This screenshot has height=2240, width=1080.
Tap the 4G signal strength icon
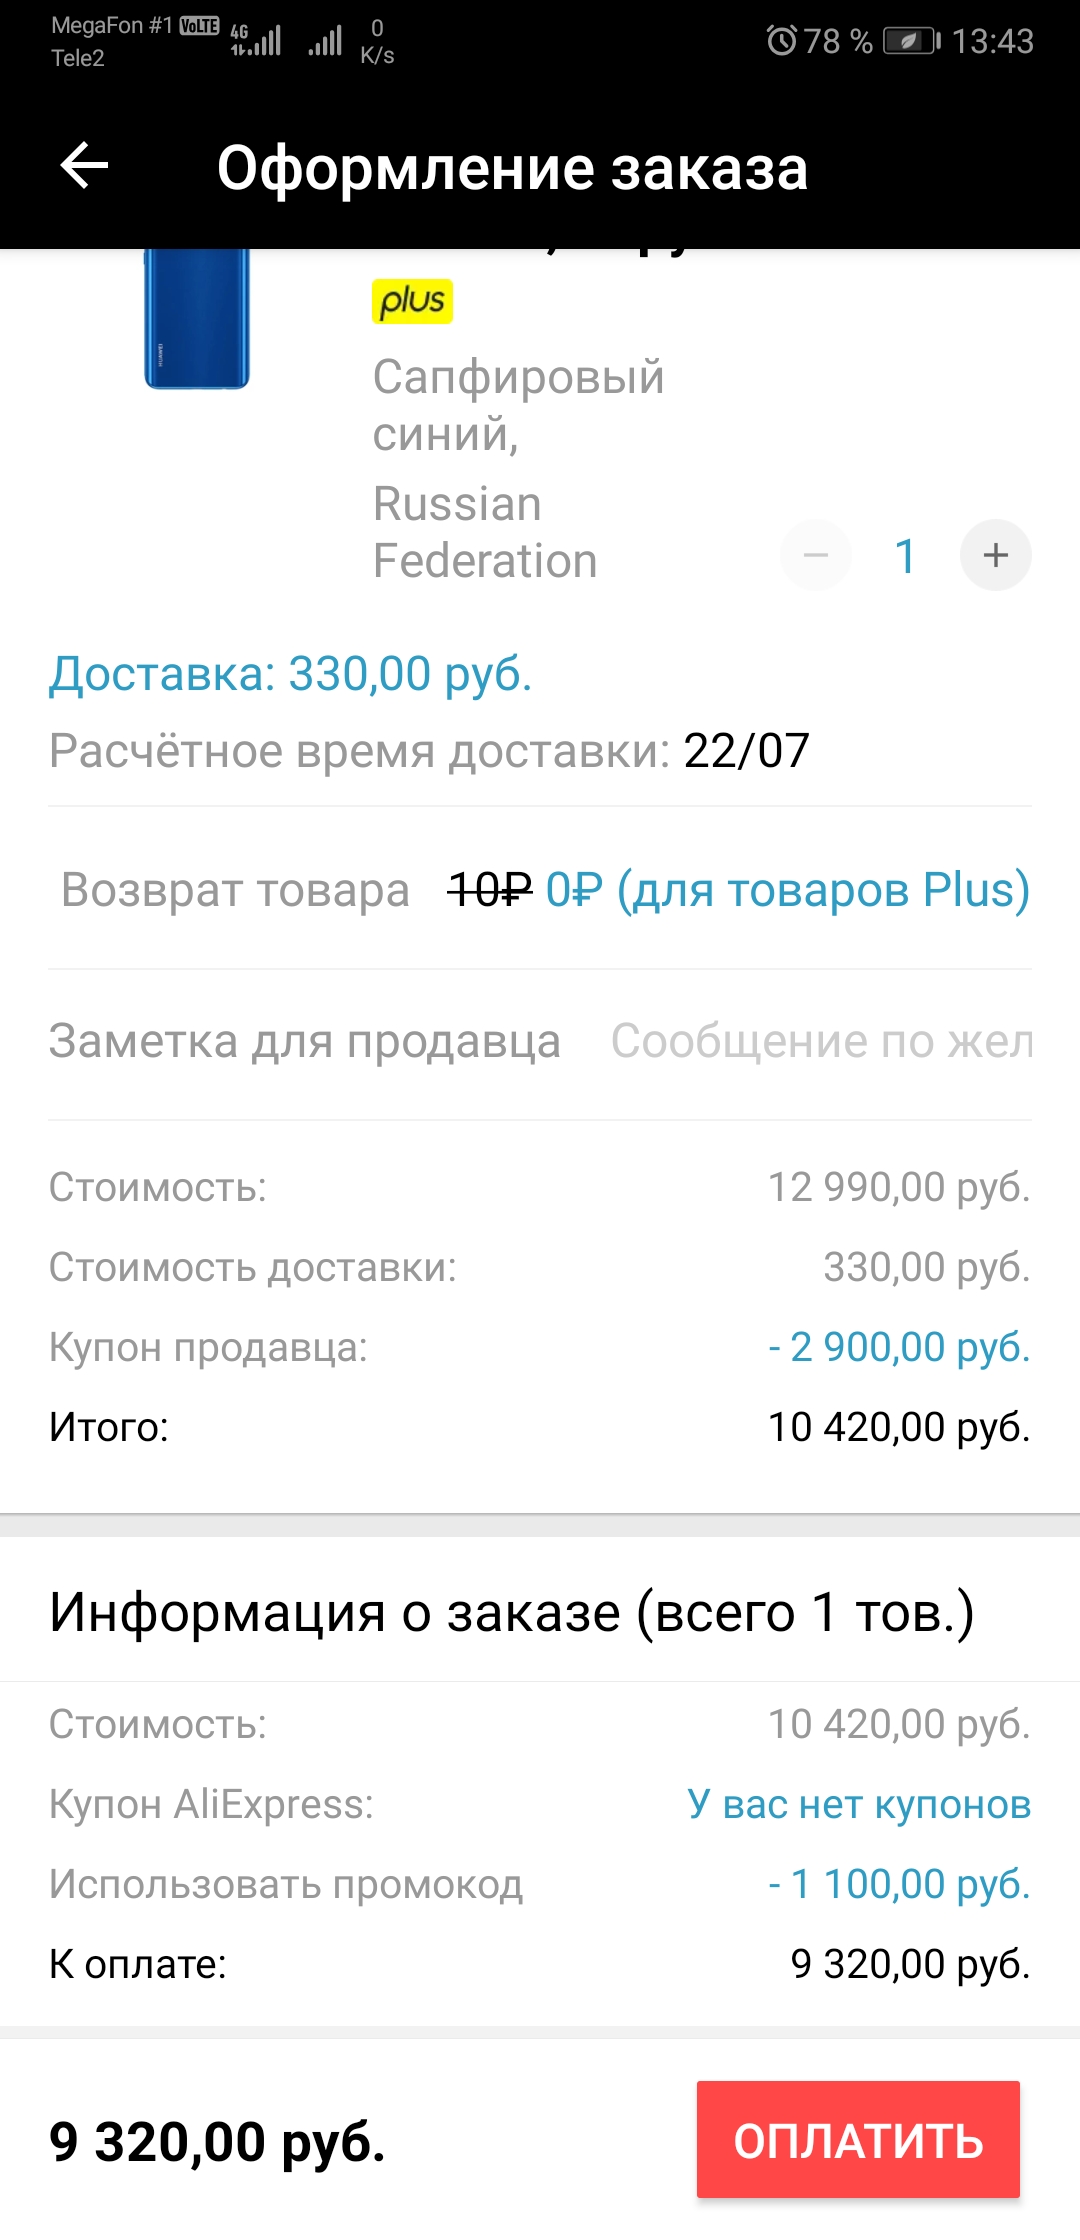click(256, 41)
